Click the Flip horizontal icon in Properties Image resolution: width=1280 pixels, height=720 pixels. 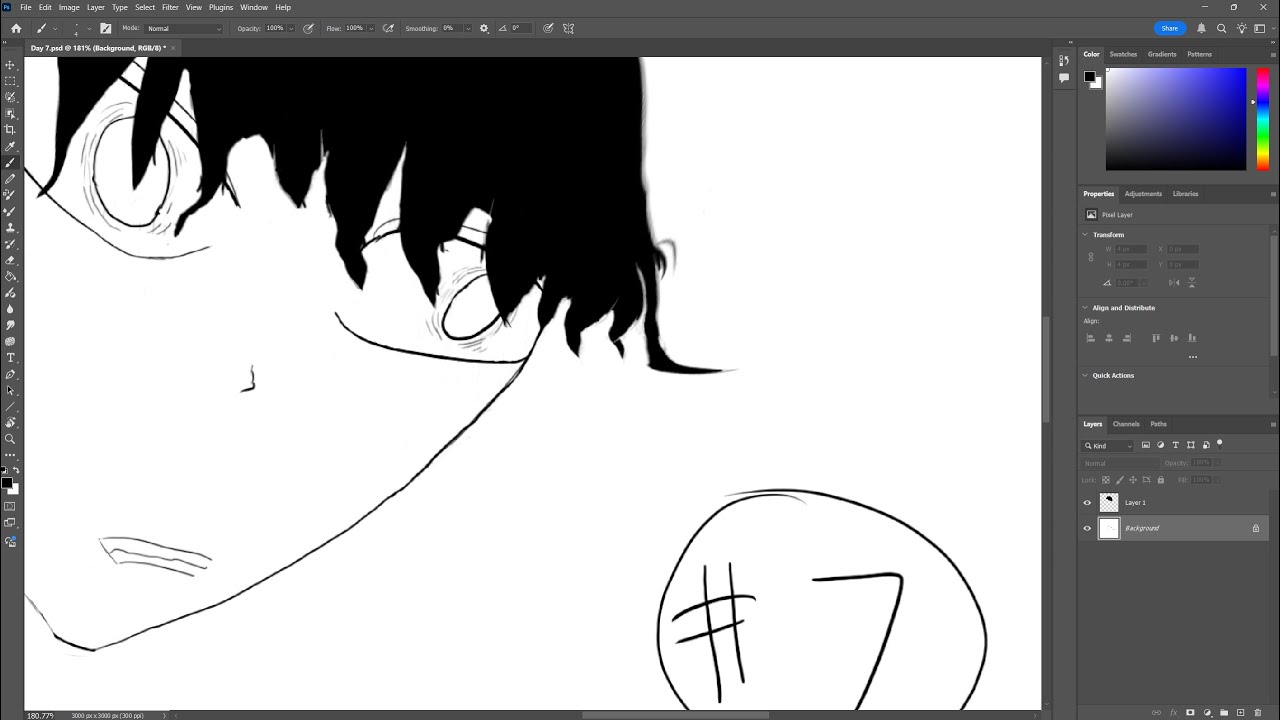tap(1174, 283)
